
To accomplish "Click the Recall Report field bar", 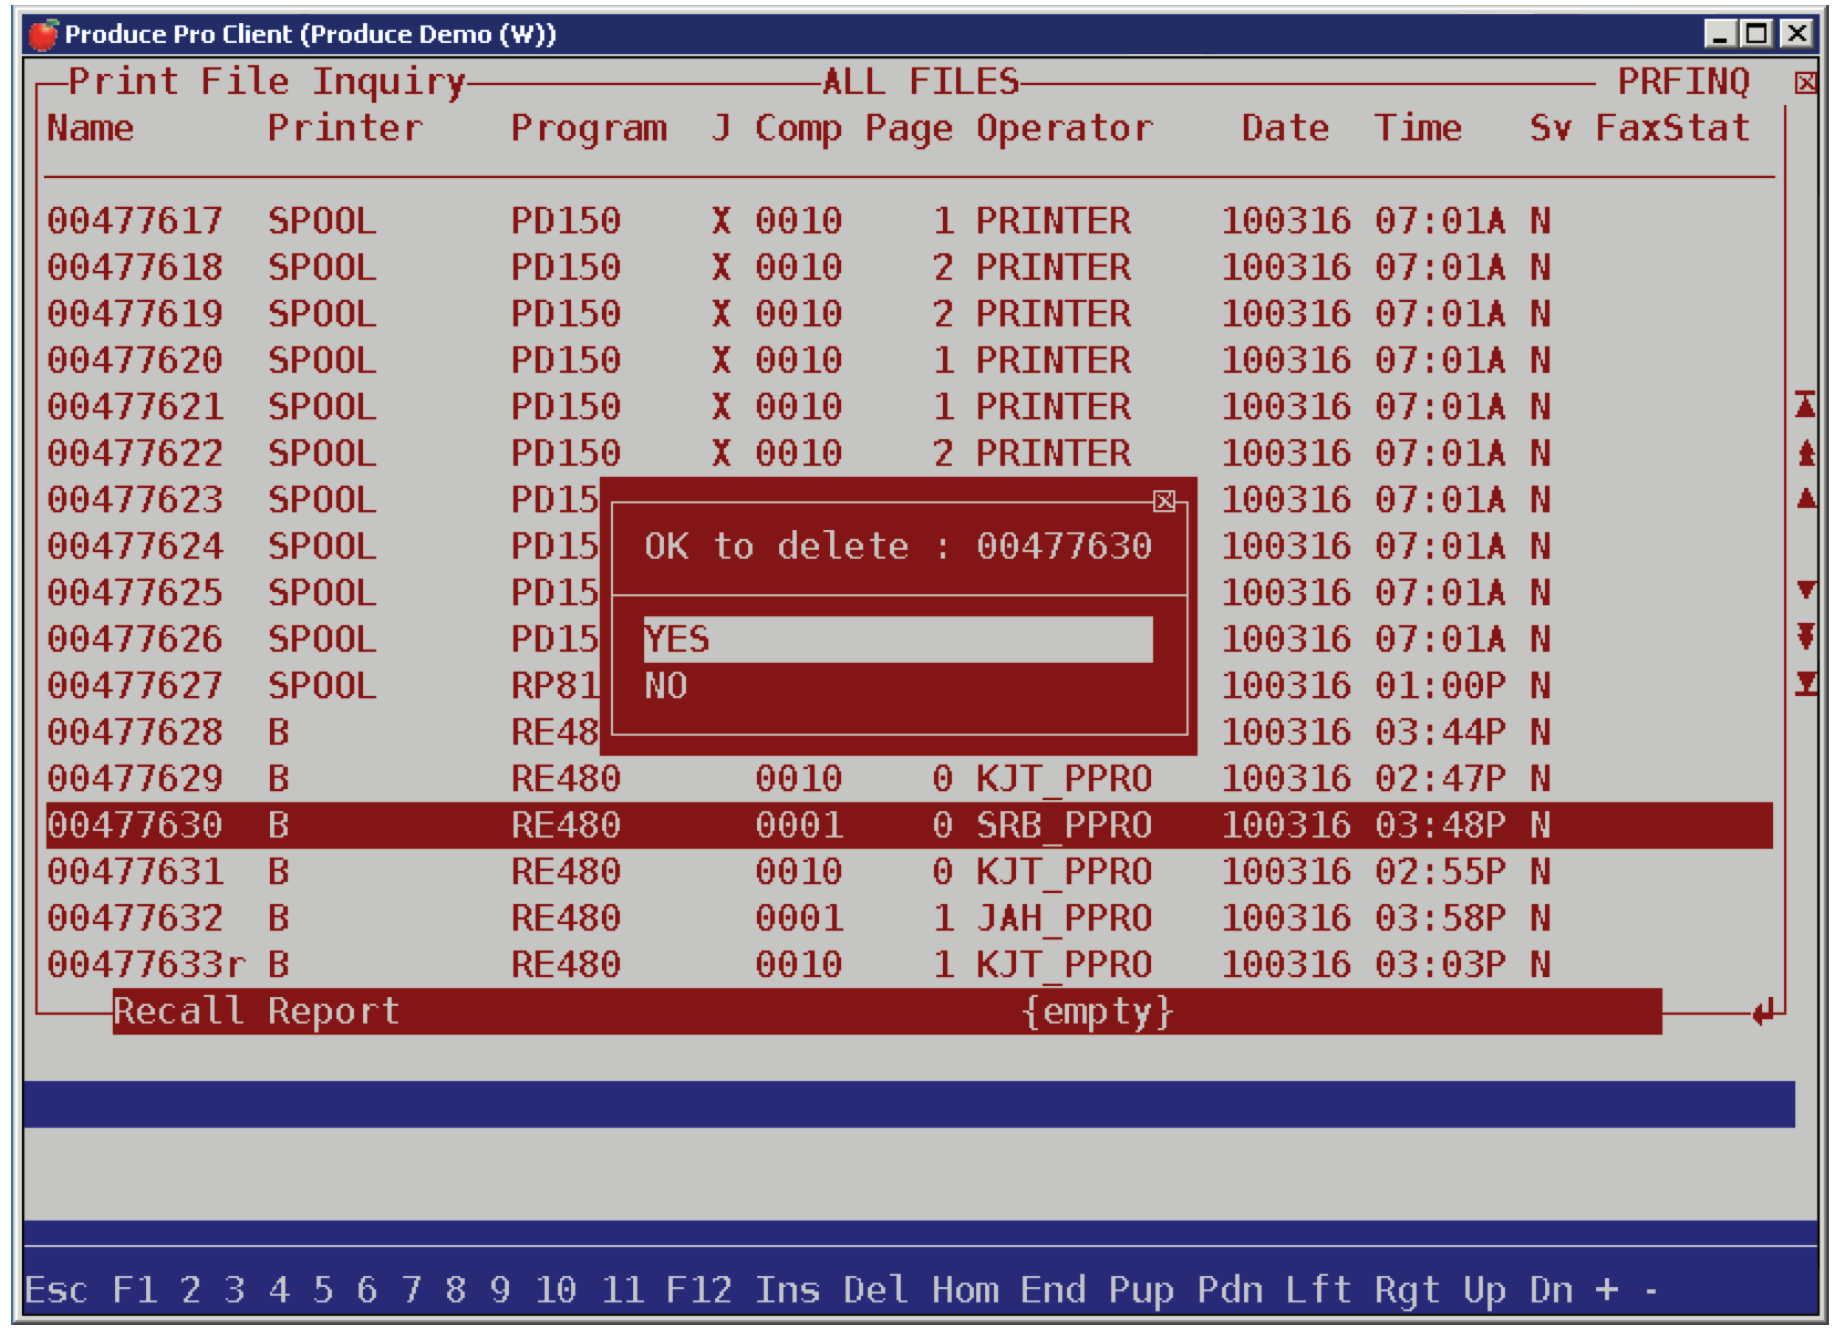I will tap(887, 1011).
